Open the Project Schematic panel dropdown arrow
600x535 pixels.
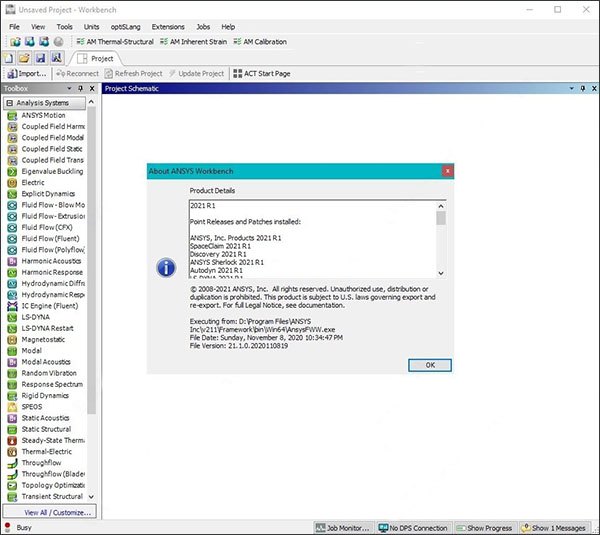[x=572, y=88]
